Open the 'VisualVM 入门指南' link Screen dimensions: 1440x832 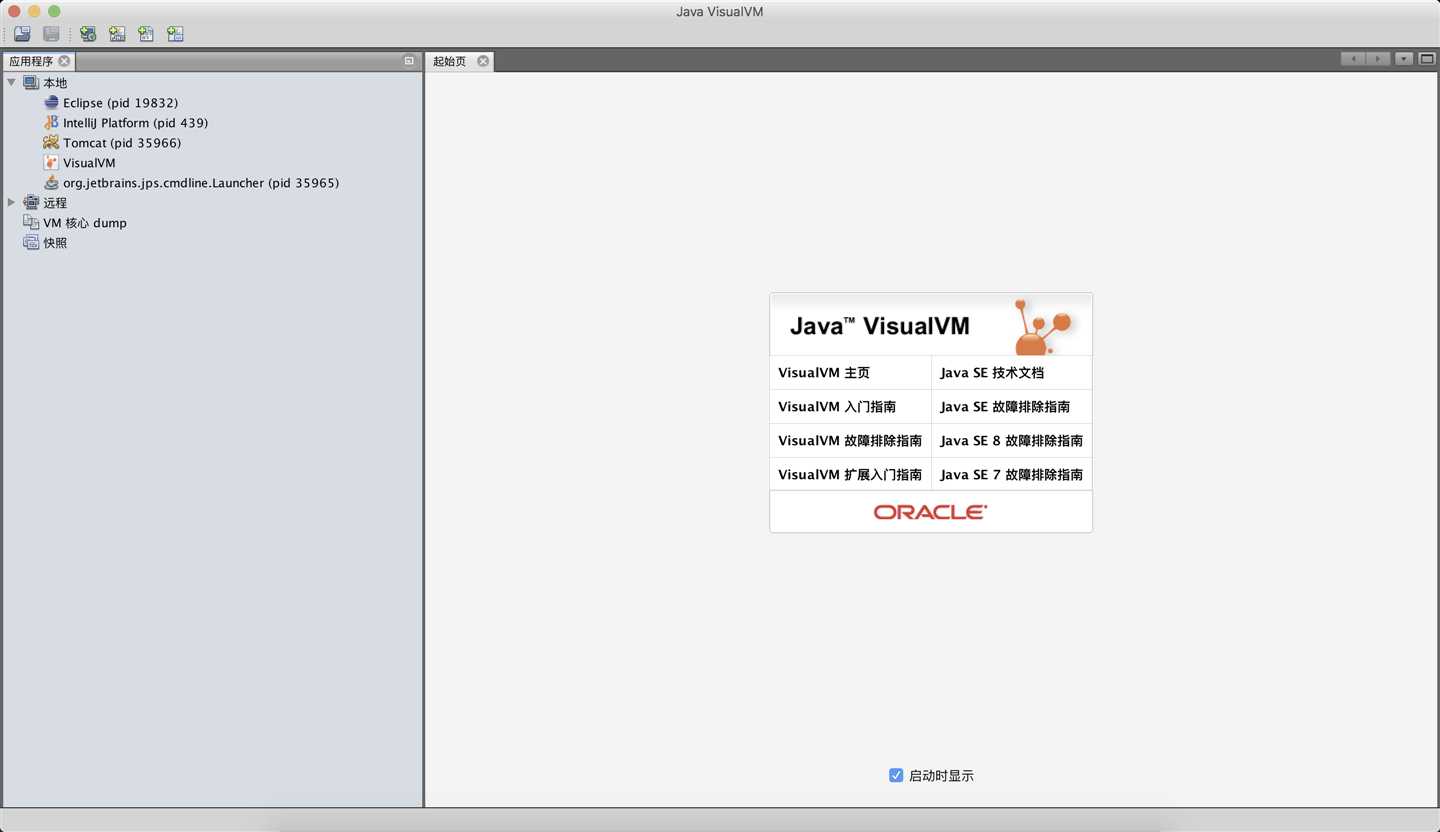click(x=837, y=407)
